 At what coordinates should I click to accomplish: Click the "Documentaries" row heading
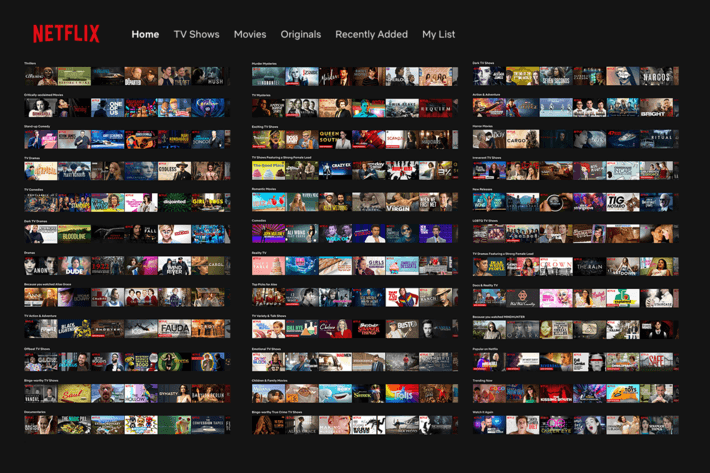(35, 412)
